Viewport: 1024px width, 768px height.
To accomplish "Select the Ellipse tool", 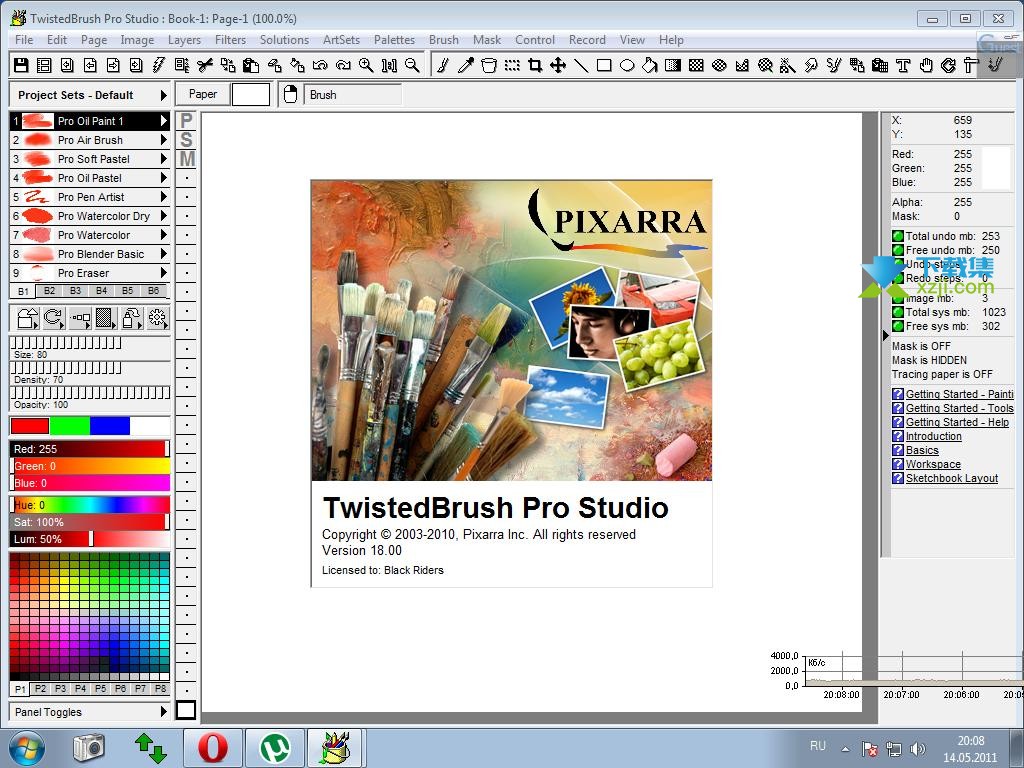I will (627, 65).
